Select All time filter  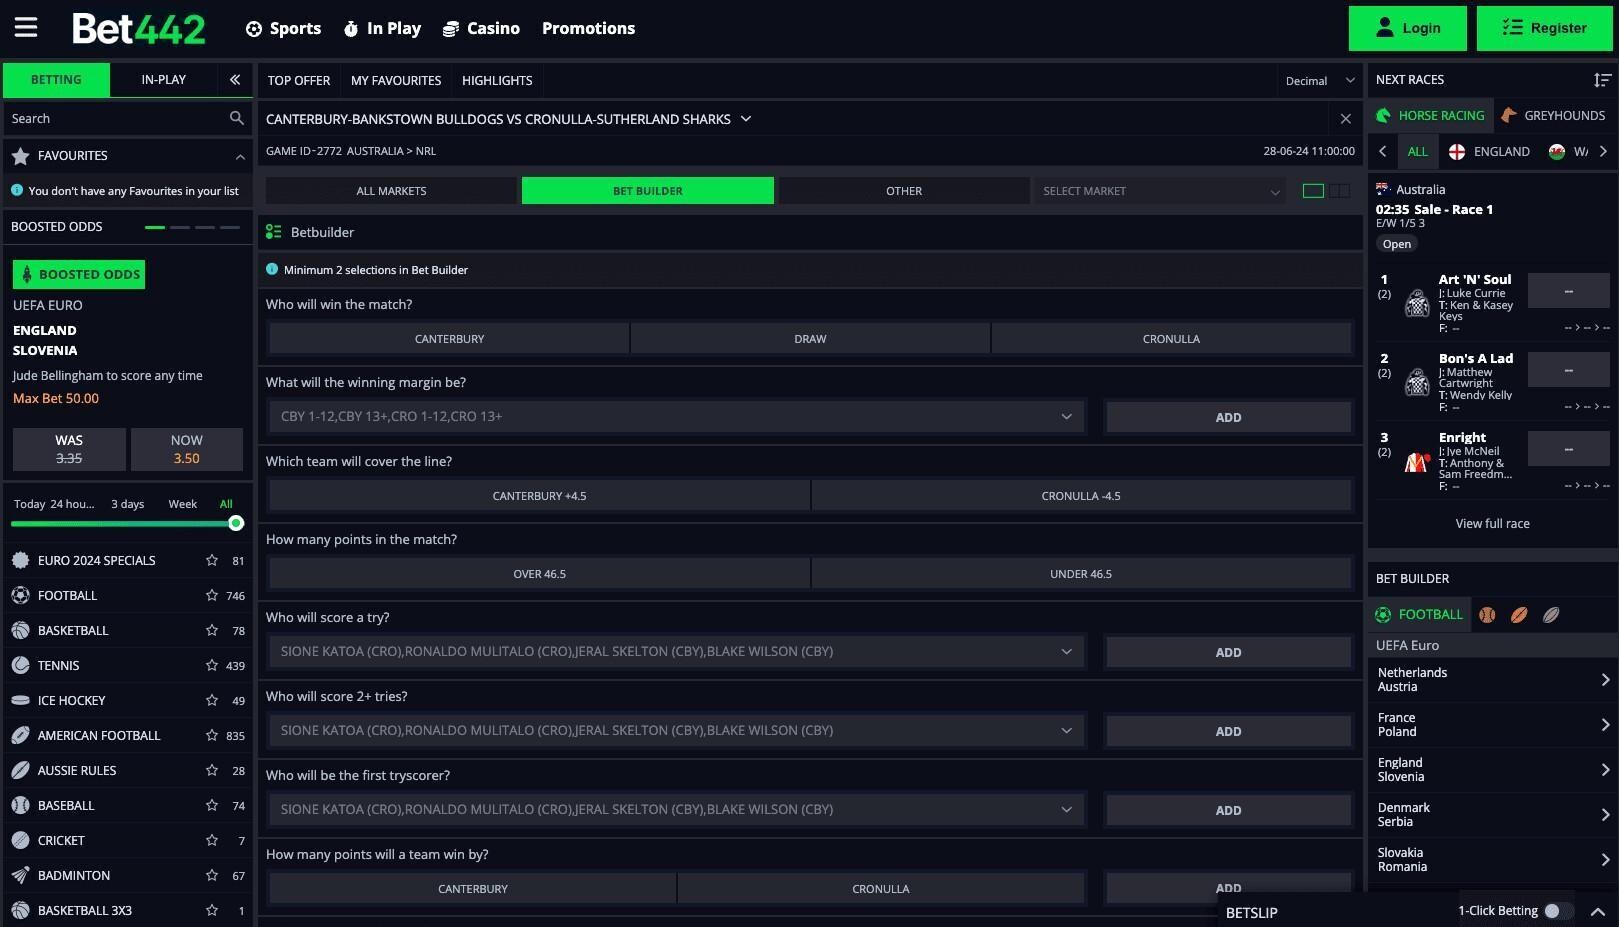[226, 504]
